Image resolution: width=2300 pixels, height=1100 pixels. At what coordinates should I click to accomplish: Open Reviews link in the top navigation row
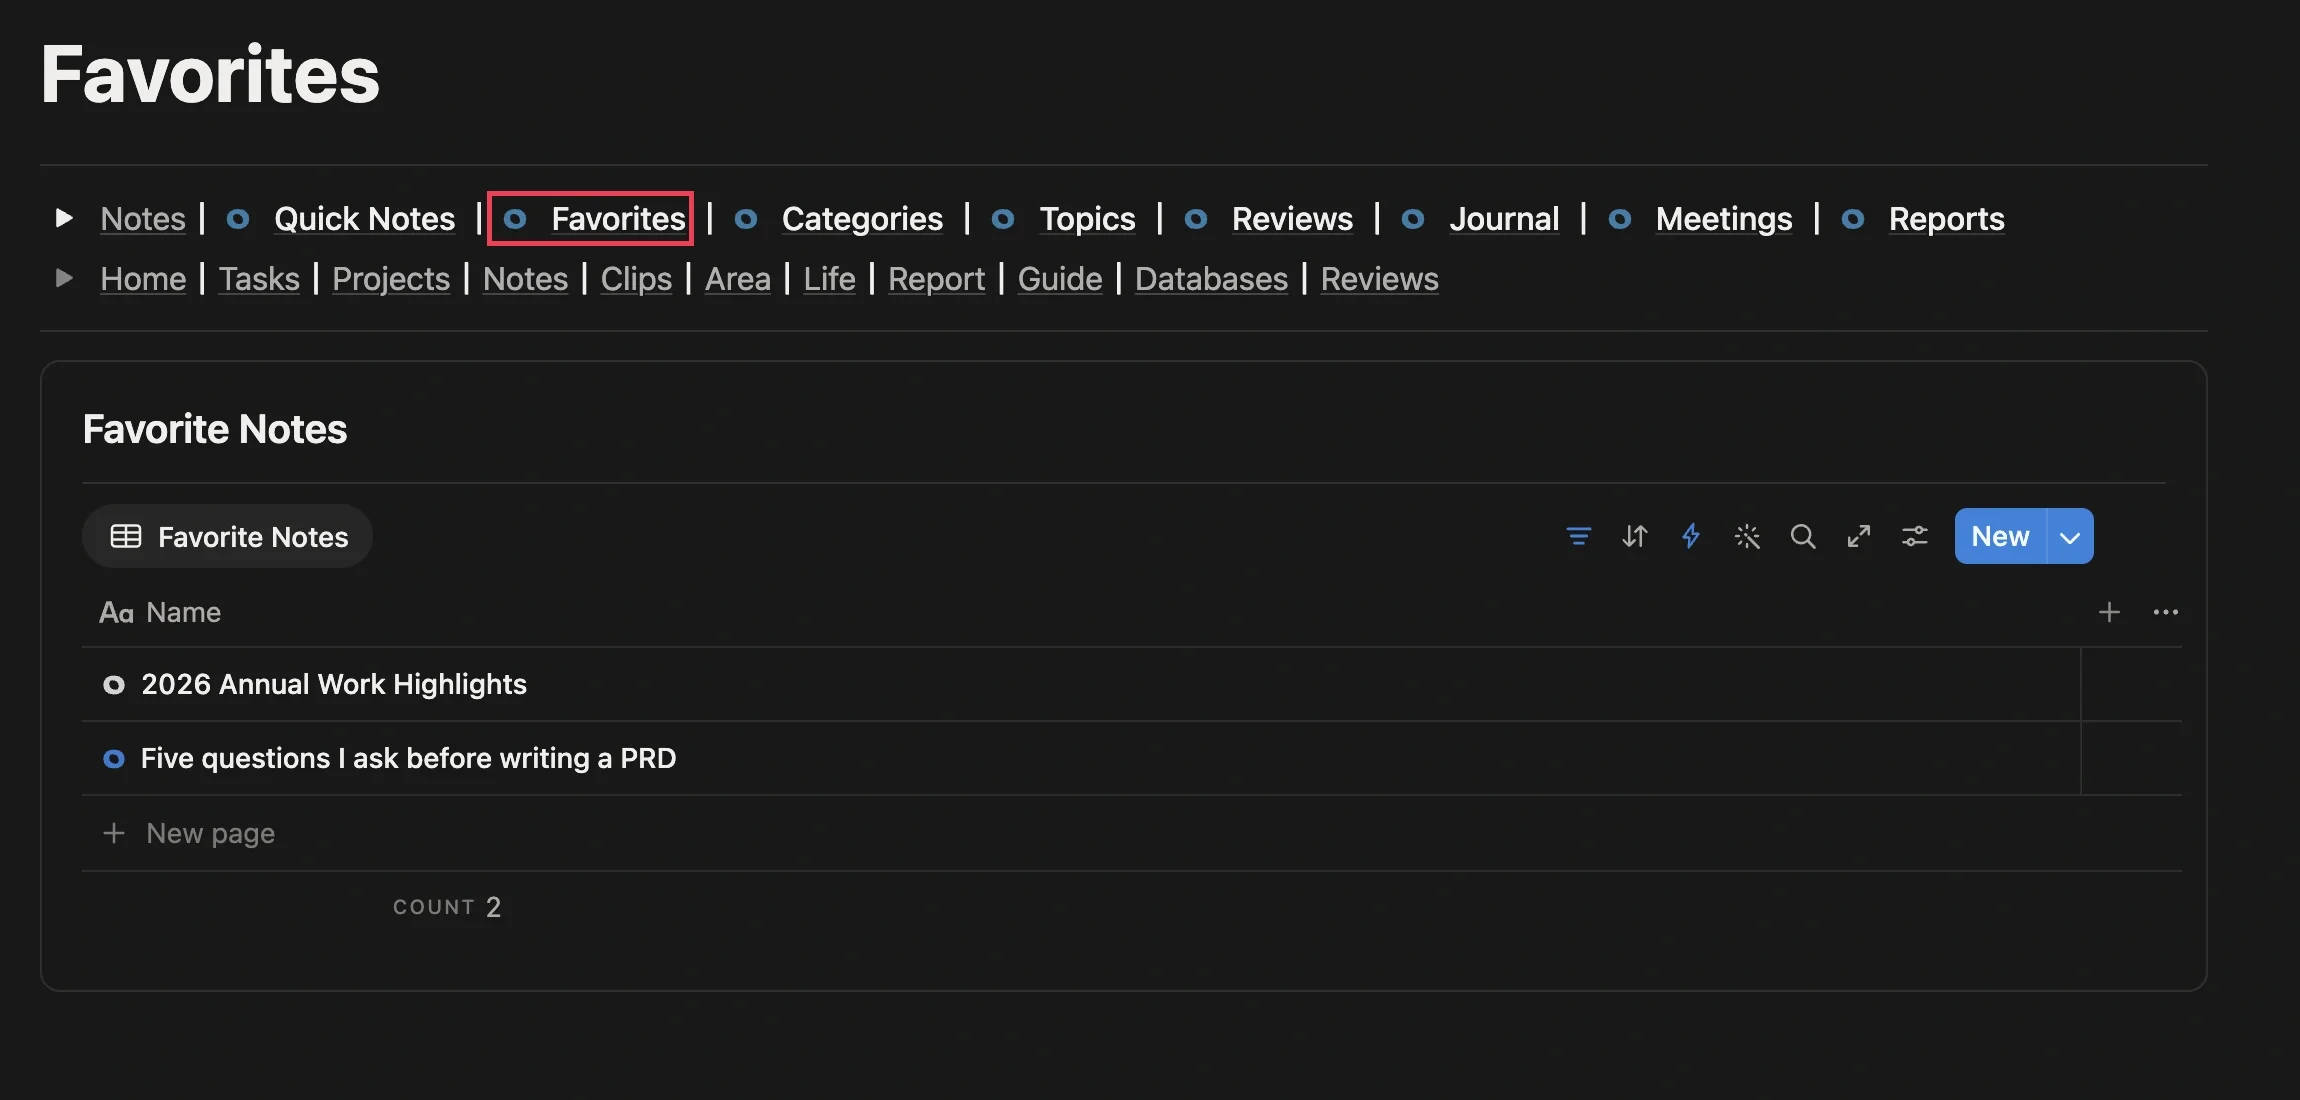1292,219
